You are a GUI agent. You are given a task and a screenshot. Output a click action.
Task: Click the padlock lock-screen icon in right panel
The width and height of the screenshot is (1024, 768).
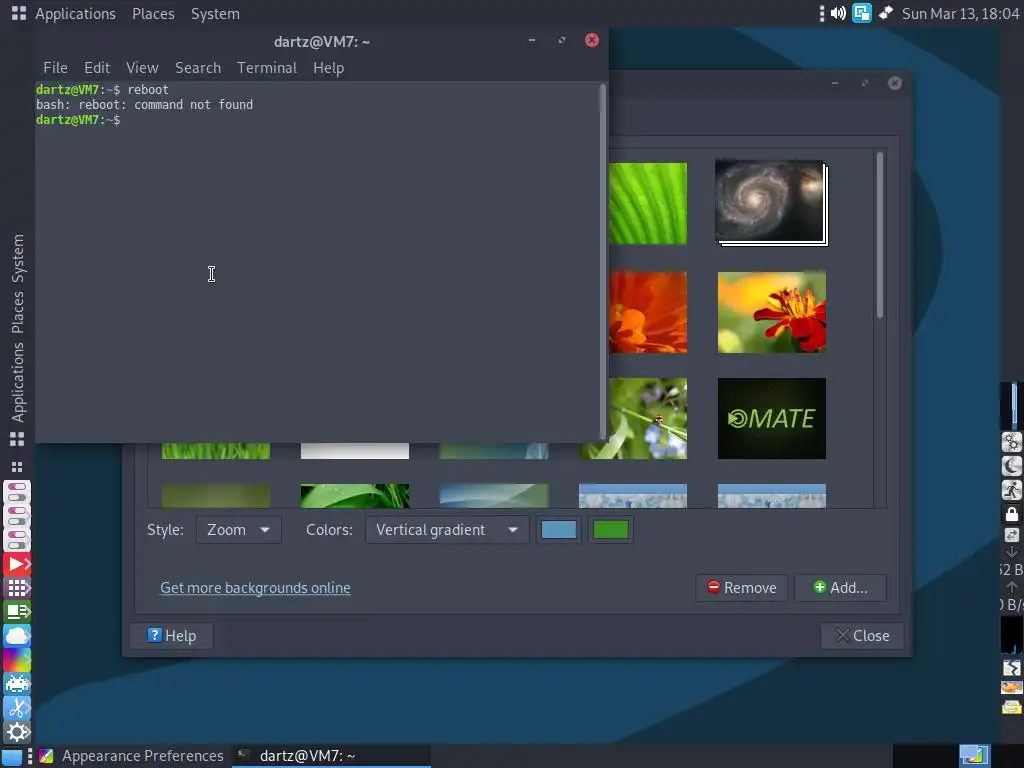click(1011, 513)
